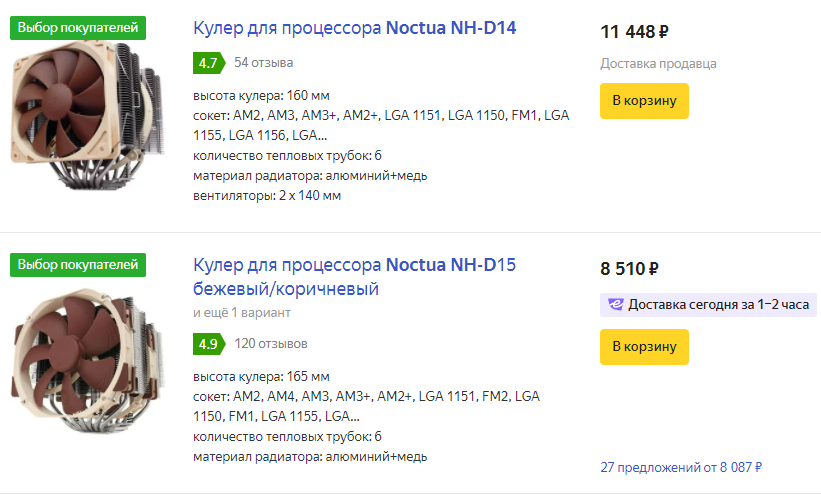
Task: Click the 8 510 ₽ price
Action: (x=629, y=269)
